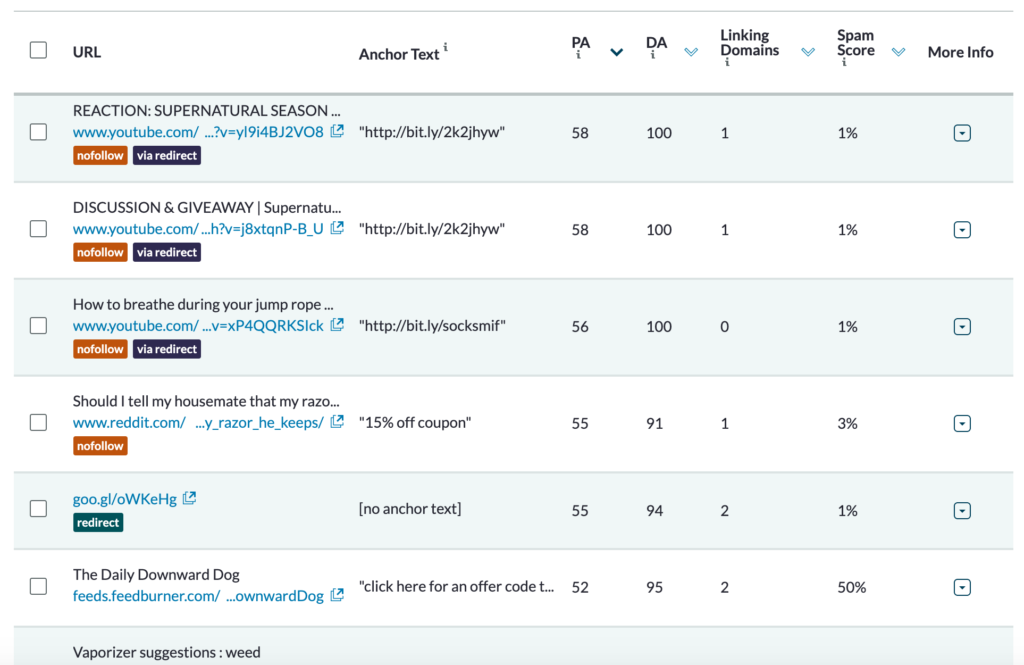Expand More Info for jump rope row

pos(962,327)
